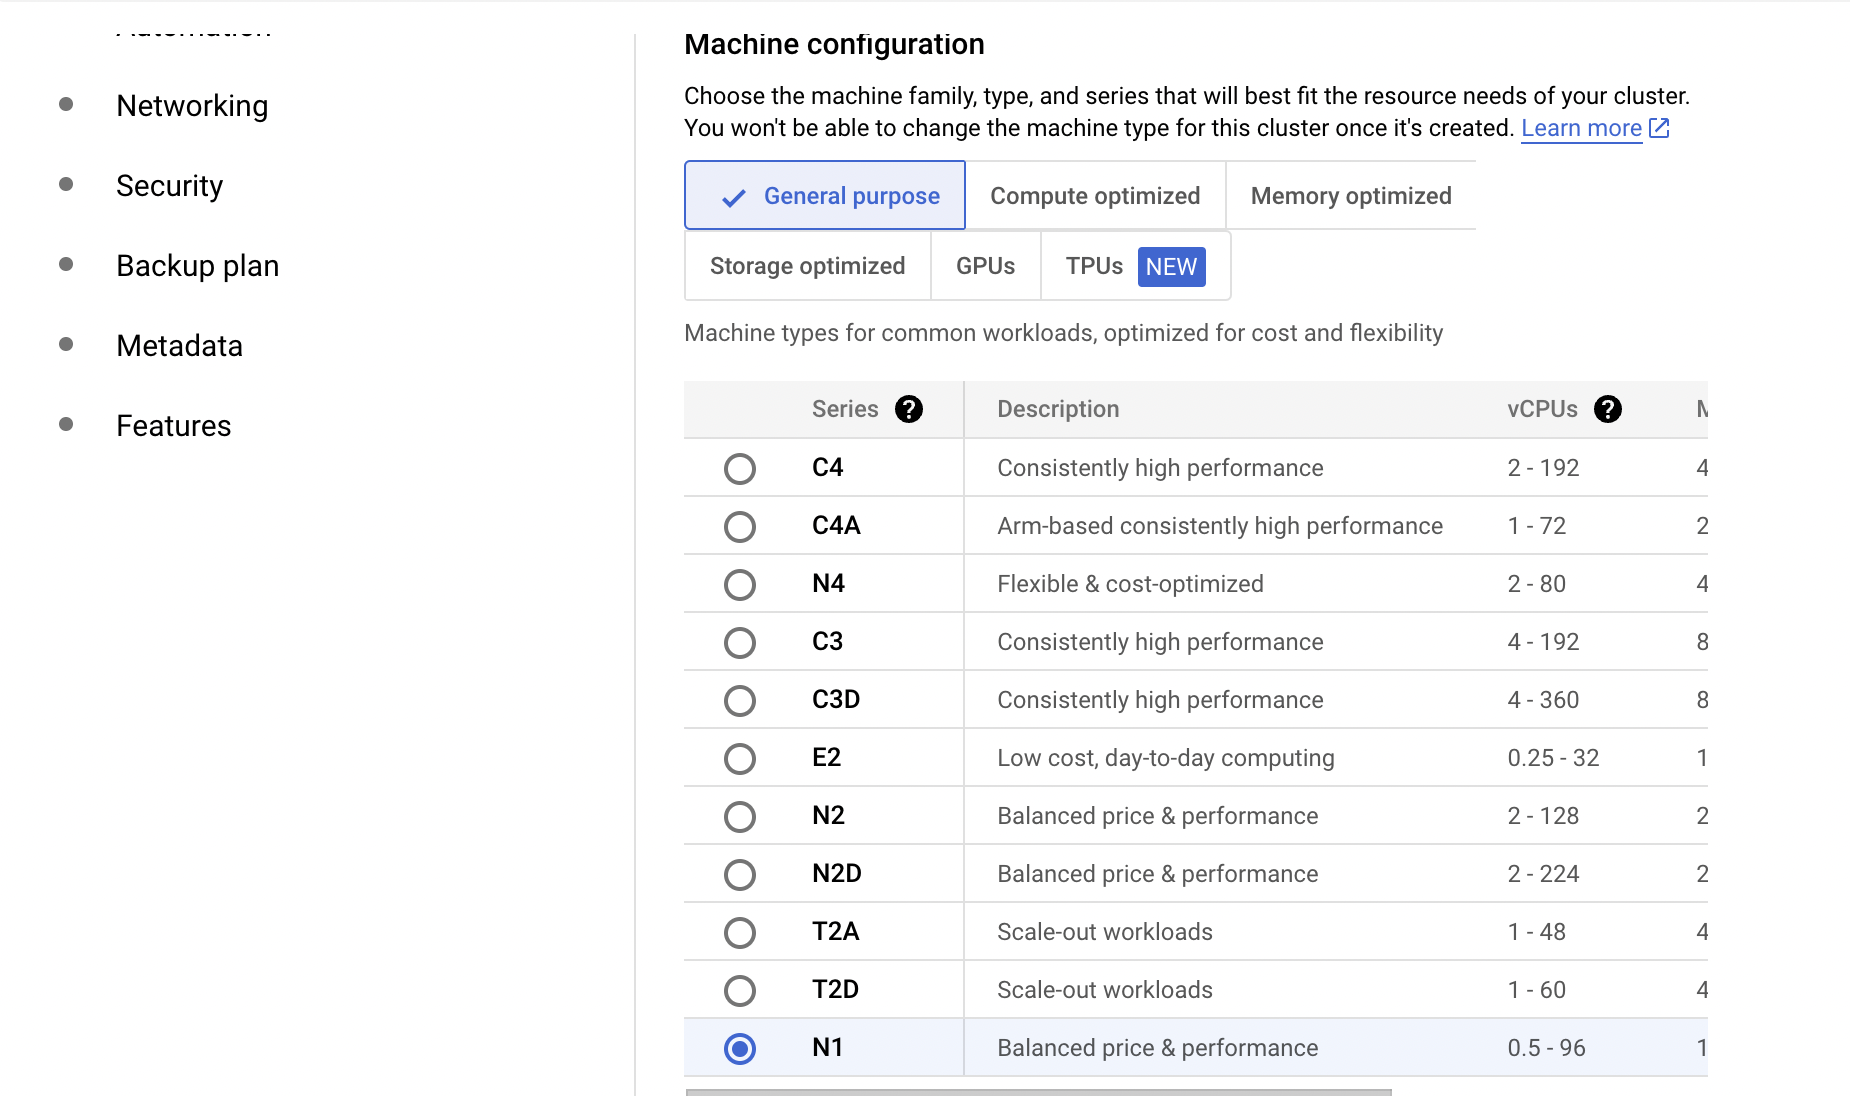The height and width of the screenshot is (1096, 1850).
Task: Go to the Networking section in sidebar
Action: pos(192,106)
